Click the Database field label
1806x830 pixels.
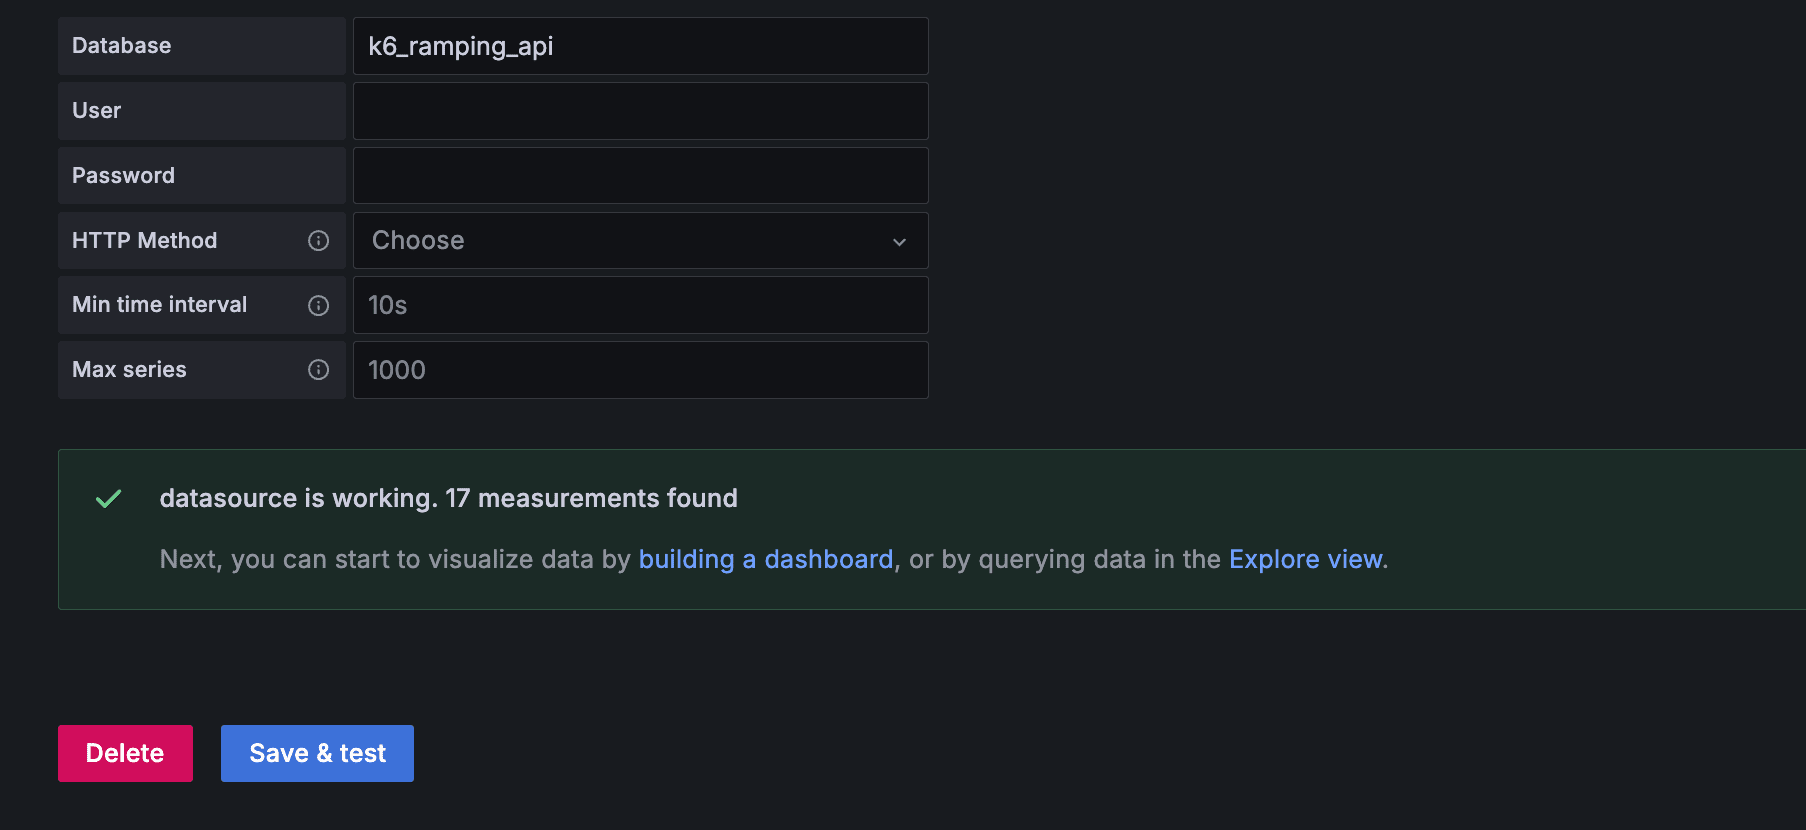tap(122, 46)
